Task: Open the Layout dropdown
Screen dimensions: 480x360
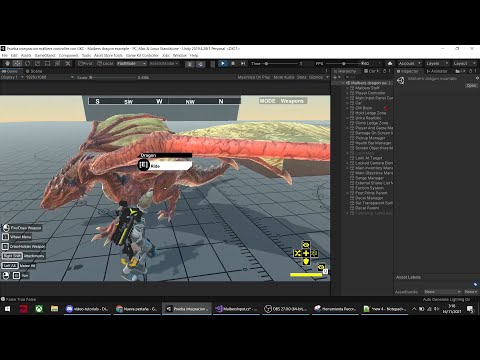Action: pos(464,63)
